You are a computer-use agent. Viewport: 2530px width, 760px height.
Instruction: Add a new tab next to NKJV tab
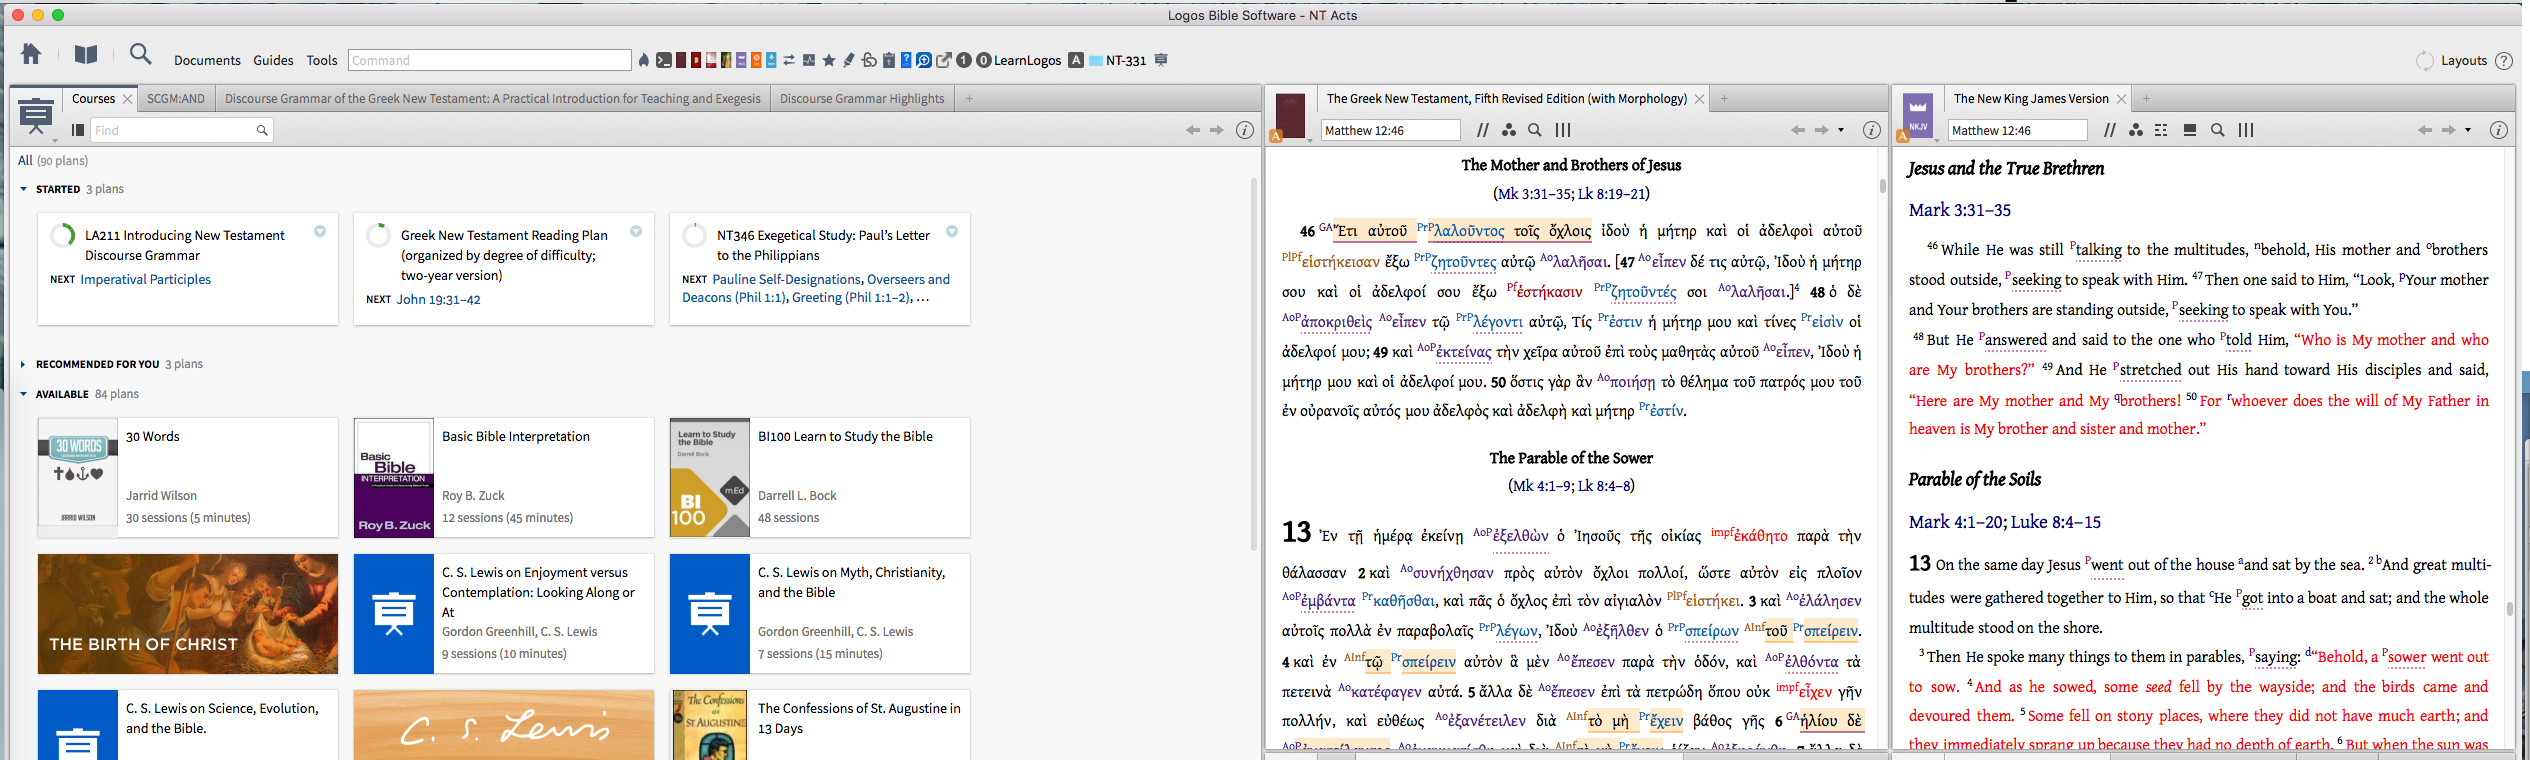[x=2146, y=98]
